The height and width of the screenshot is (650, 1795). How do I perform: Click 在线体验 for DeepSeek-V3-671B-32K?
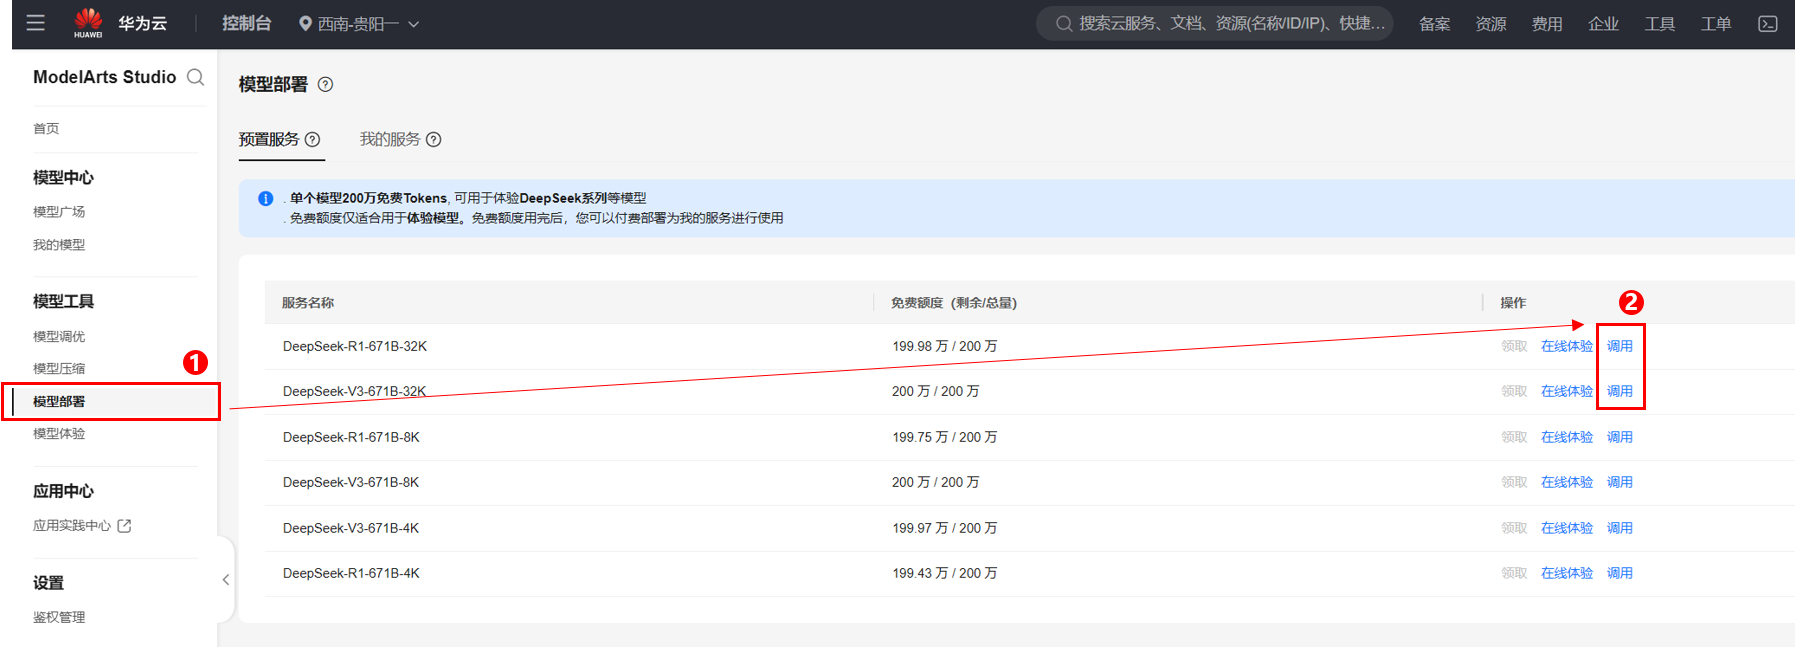pyautogui.click(x=1566, y=391)
